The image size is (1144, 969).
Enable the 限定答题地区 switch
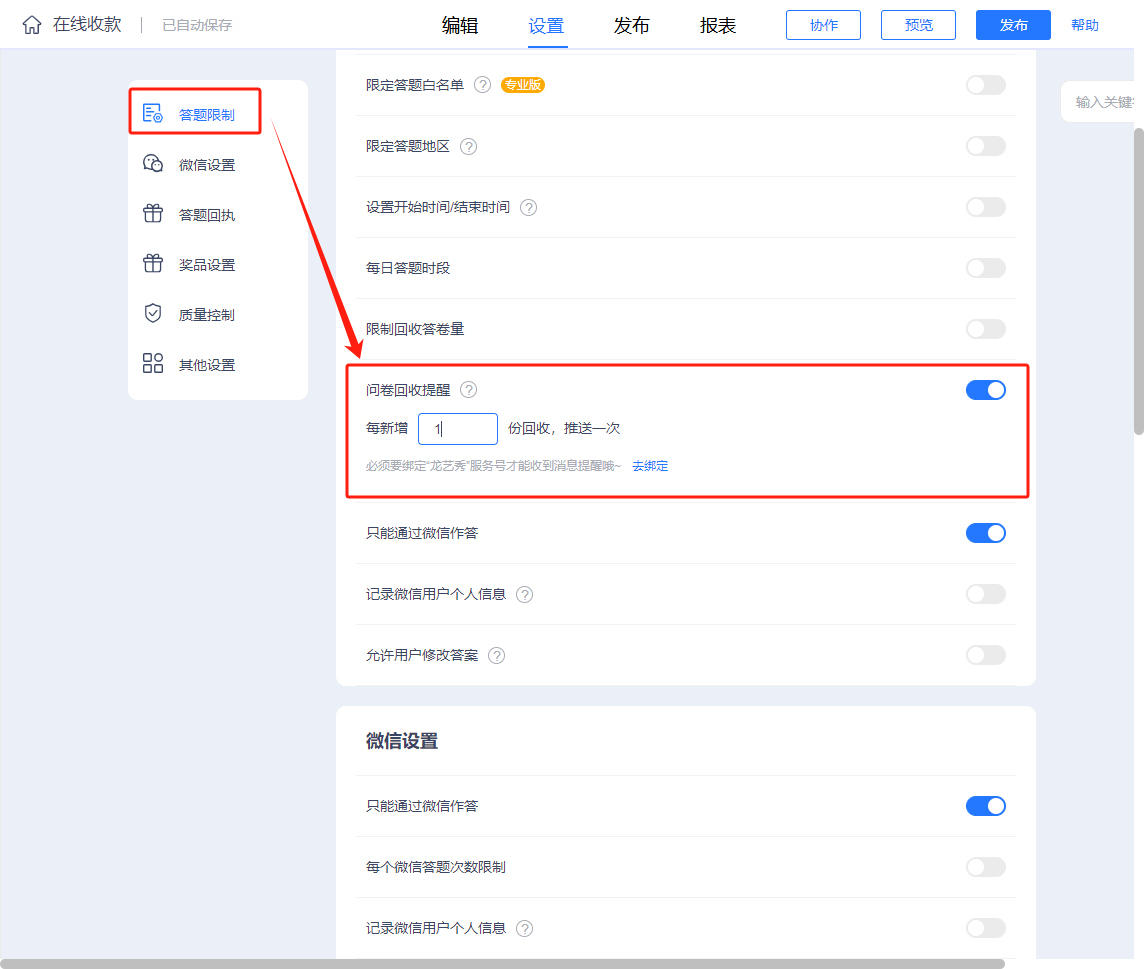point(986,146)
